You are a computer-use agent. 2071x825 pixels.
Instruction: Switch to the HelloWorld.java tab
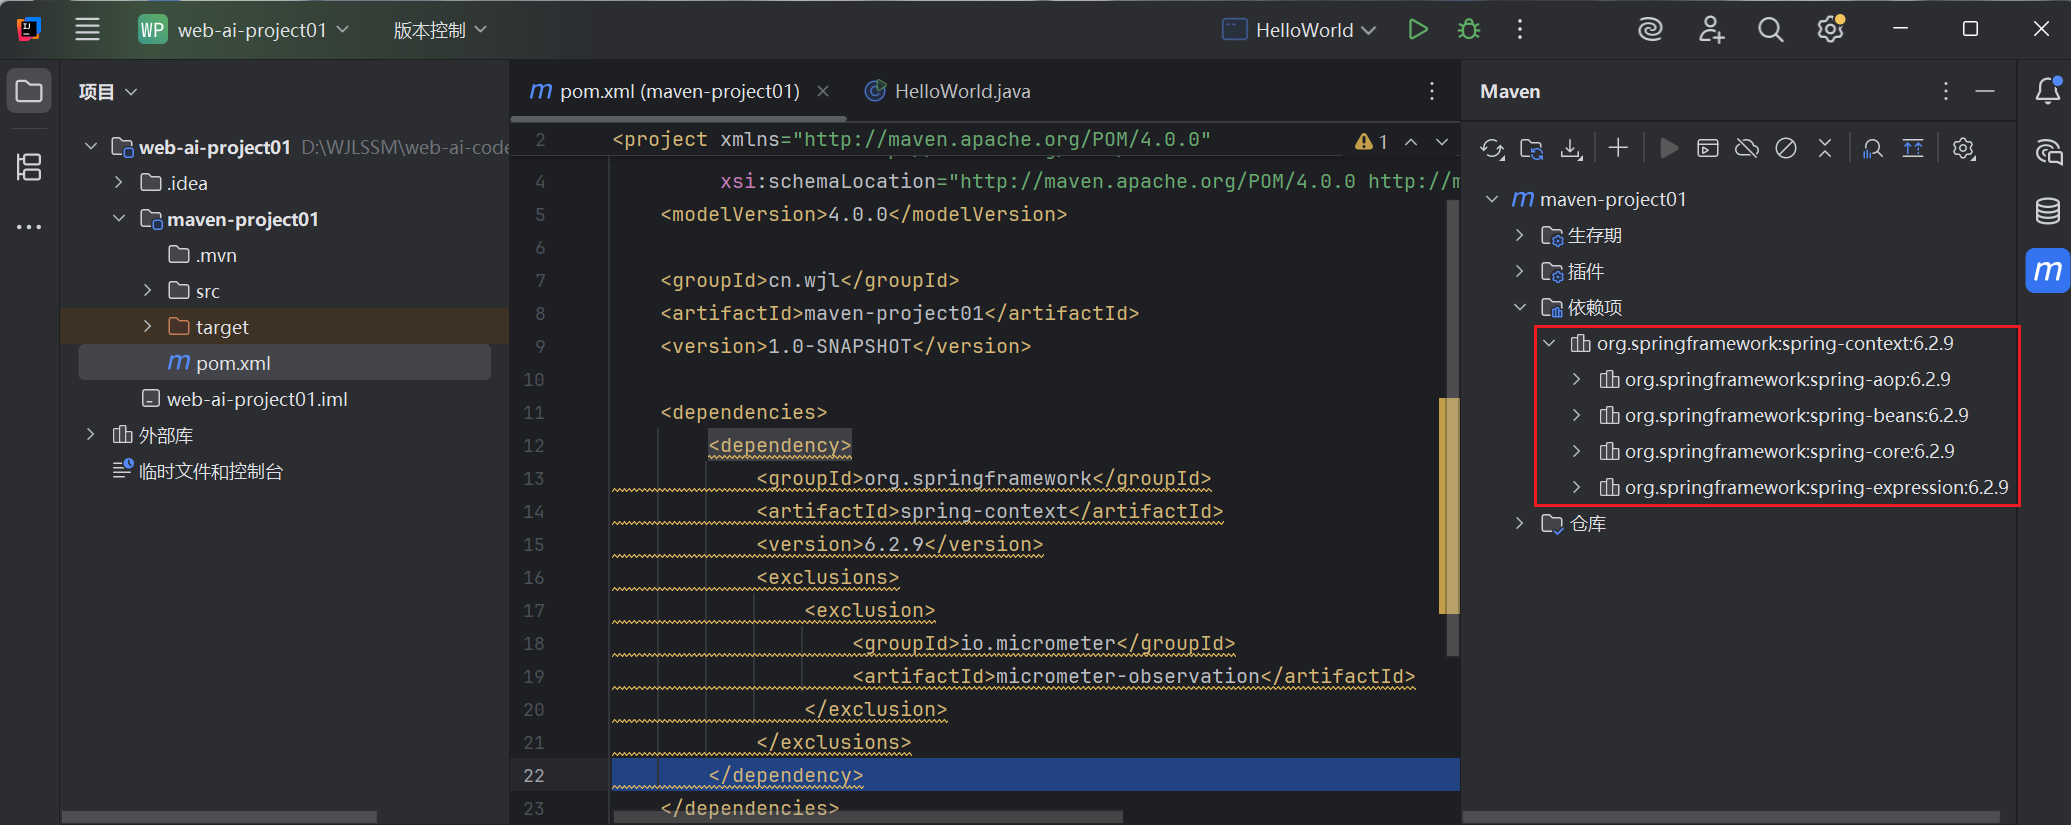click(948, 92)
